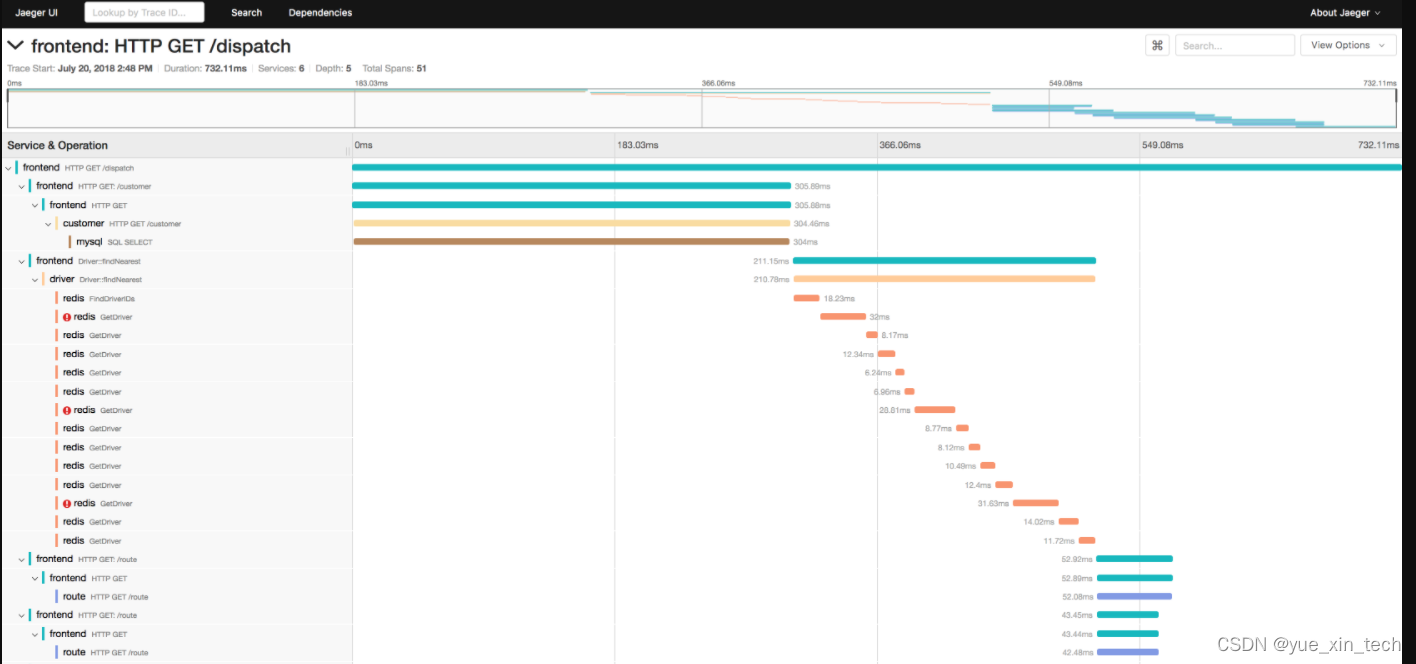Collapse frontend HTTP GET: /route 52.92ms span
Screen dimensions: 1416x664
click(x=22, y=559)
